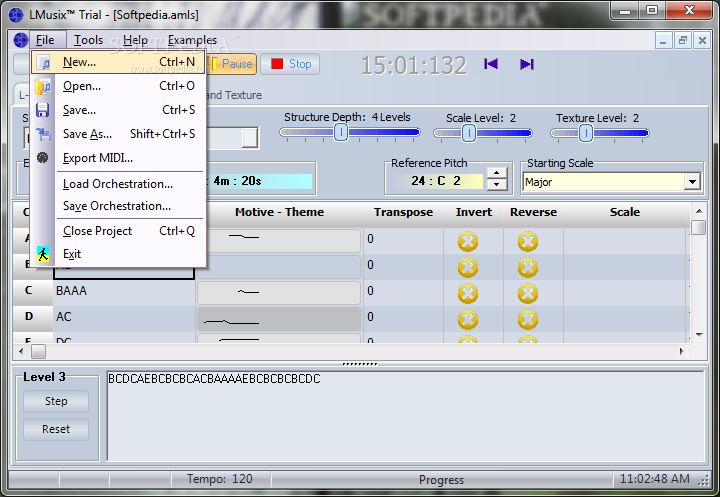
Task: Toggle Reverse for the second row
Action: coord(528,267)
